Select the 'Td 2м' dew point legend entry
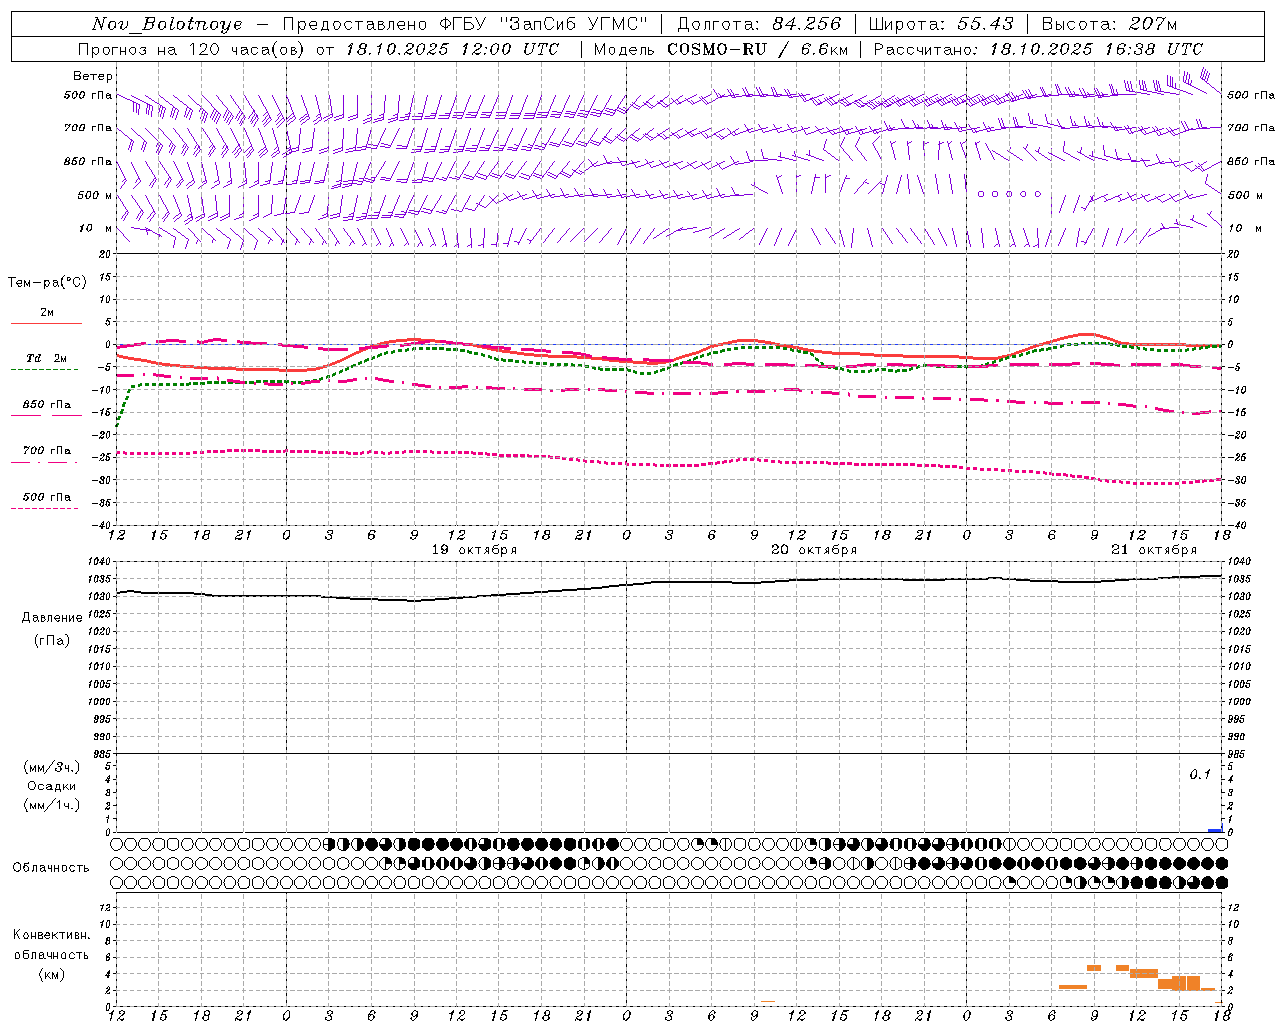Screen dimensions: 1280x1024 coord(47,358)
